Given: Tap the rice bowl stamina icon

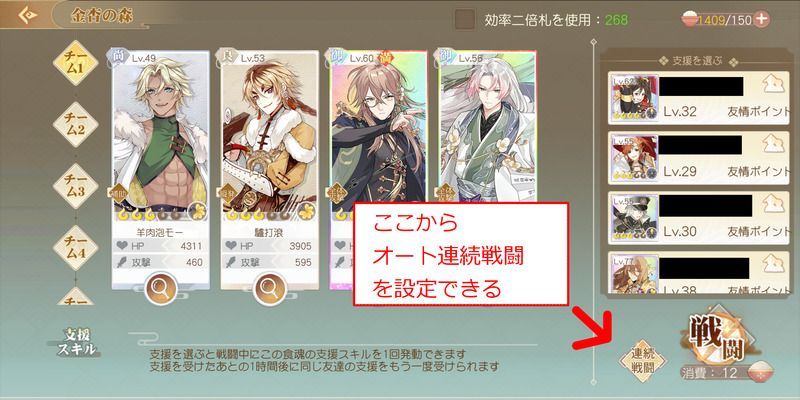Looking at the screenshot, I should (x=689, y=19).
